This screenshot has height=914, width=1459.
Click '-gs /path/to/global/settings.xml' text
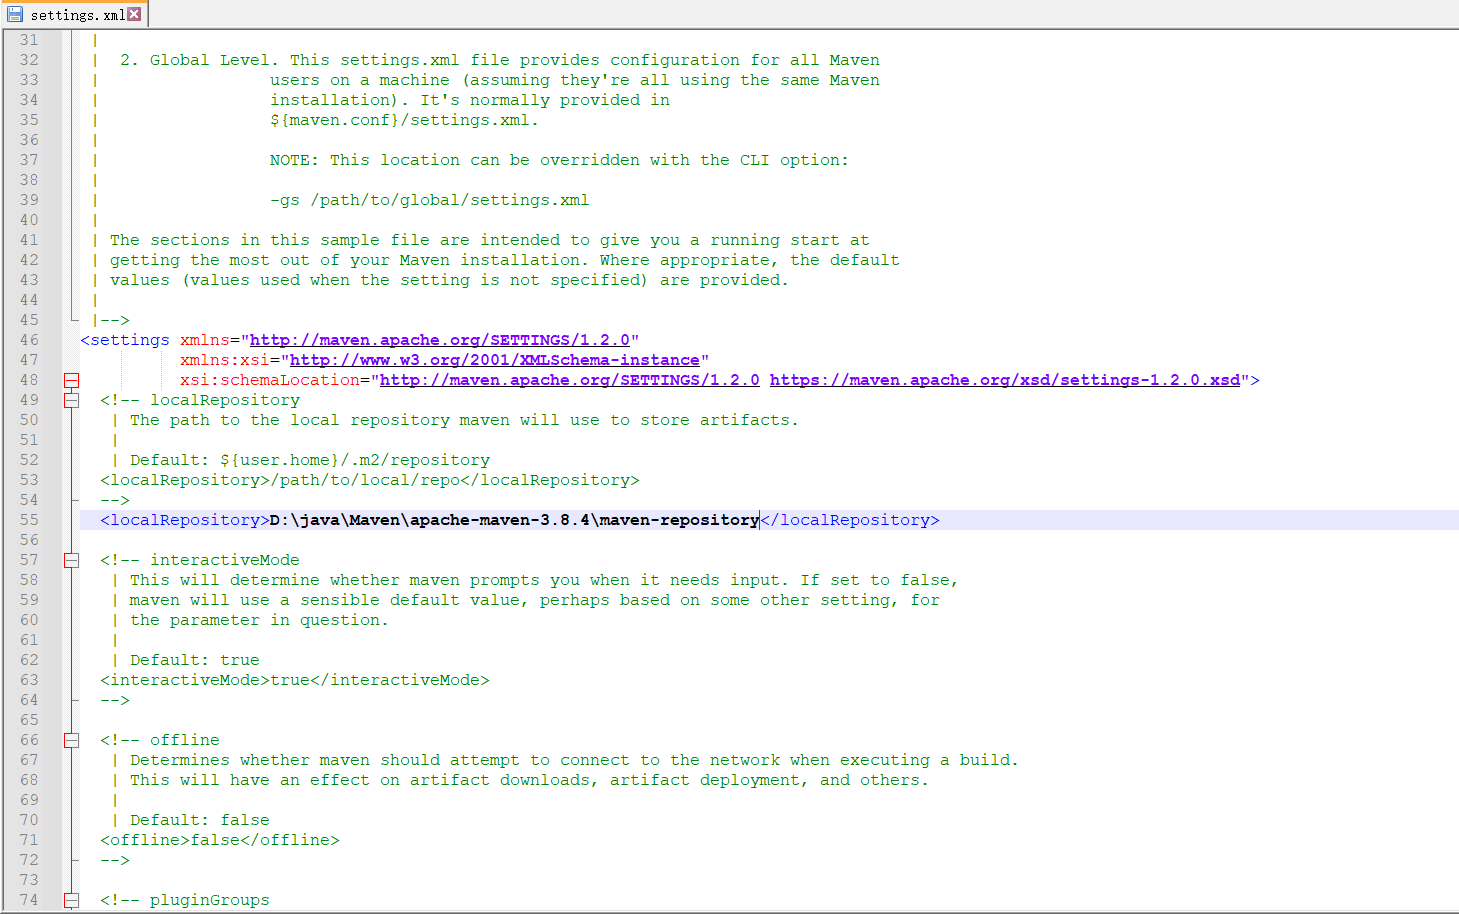coord(430,200)
